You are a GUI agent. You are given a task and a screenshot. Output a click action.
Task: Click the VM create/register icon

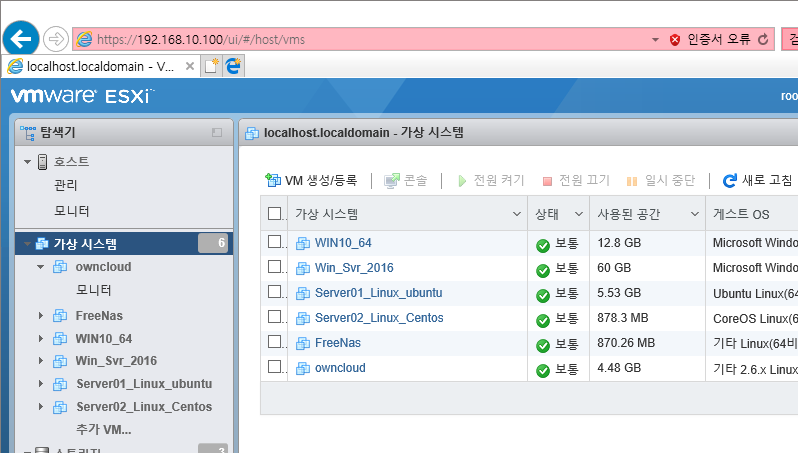click(x=273, y=180)
